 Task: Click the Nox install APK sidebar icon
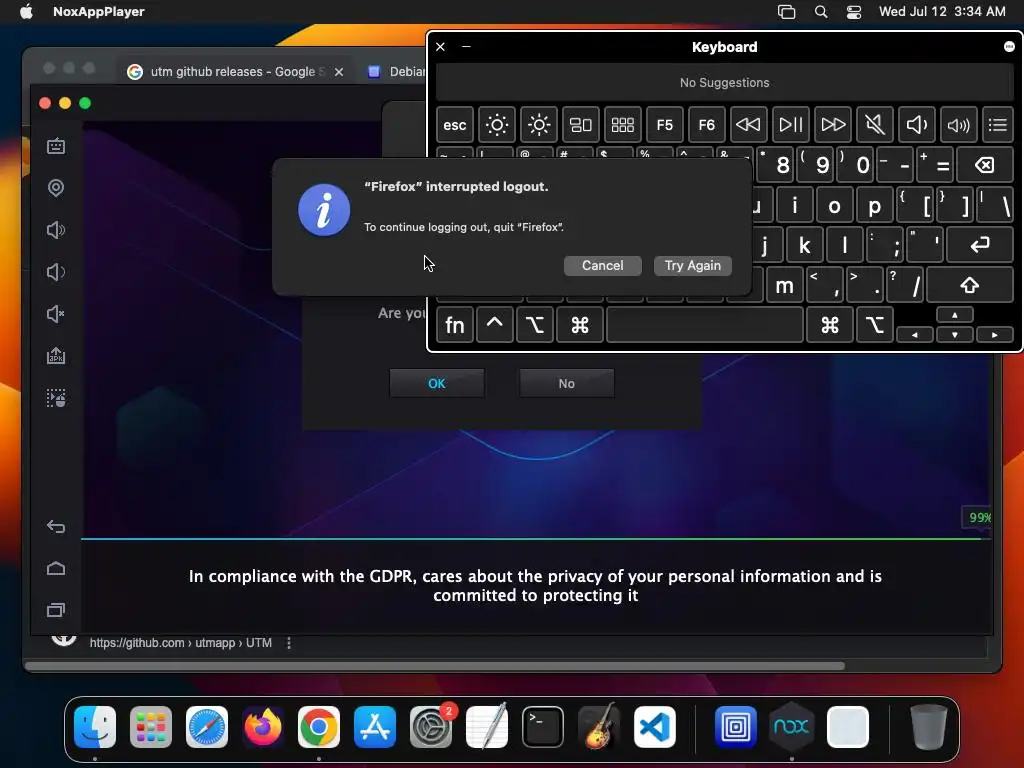(56, 356)
